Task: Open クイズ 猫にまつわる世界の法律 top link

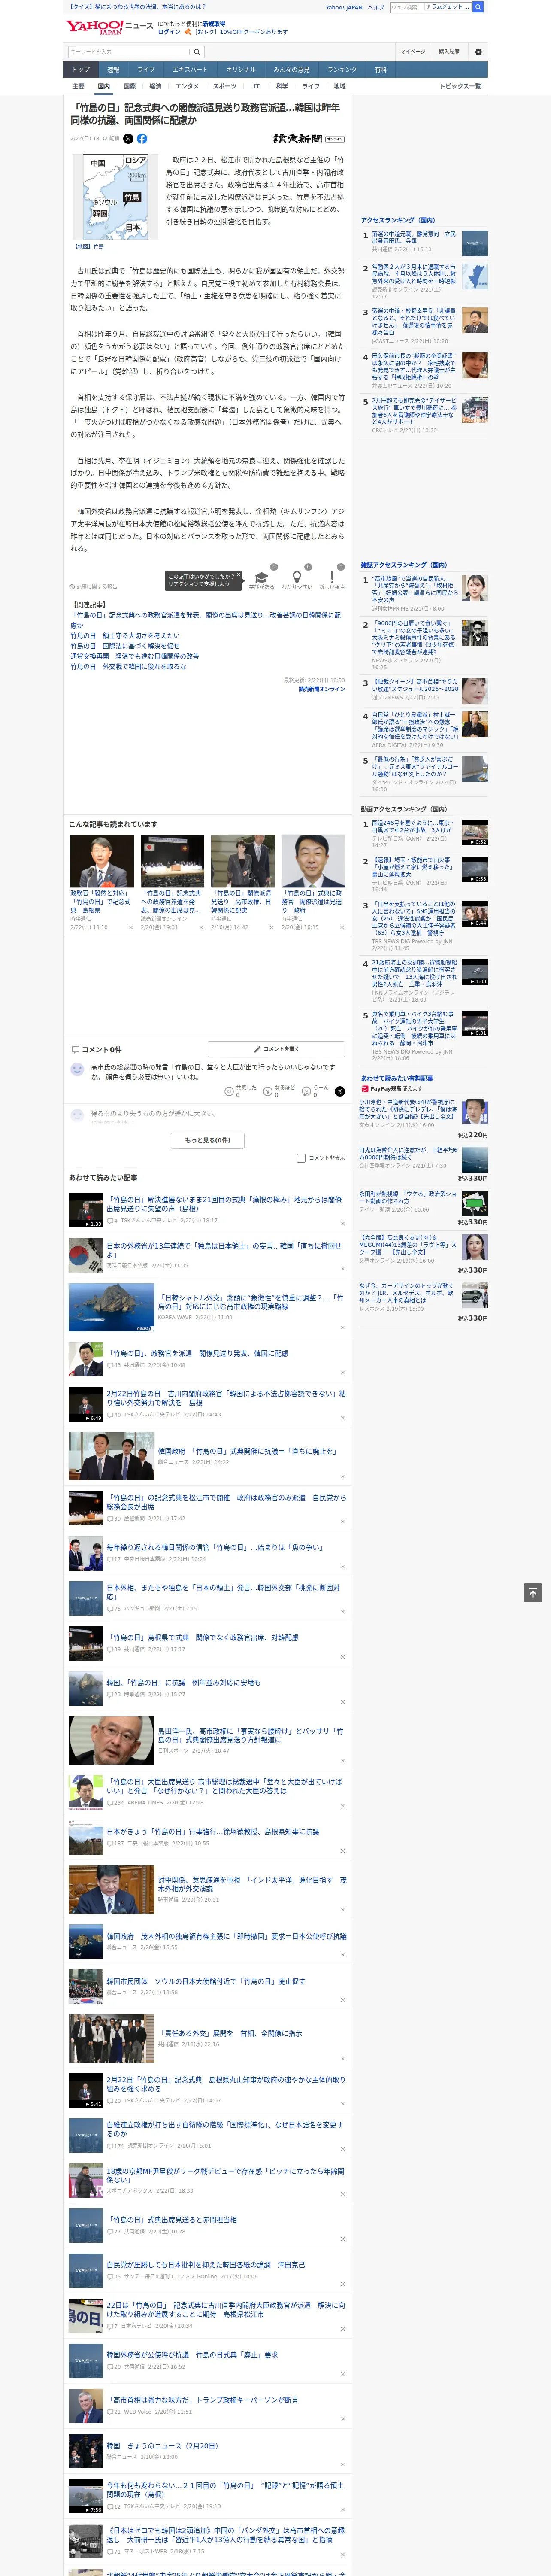Action: [137, 7]
